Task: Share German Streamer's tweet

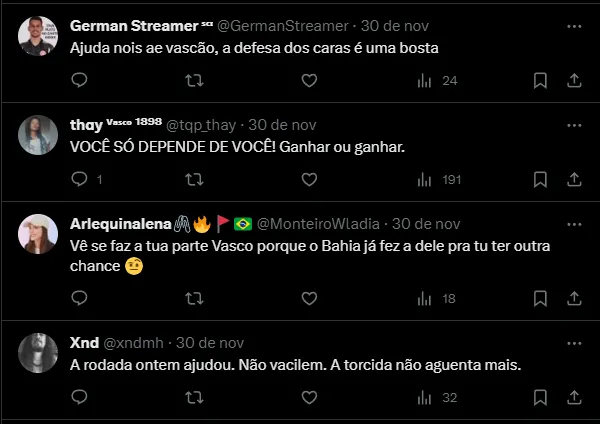Action: point(575,80)
